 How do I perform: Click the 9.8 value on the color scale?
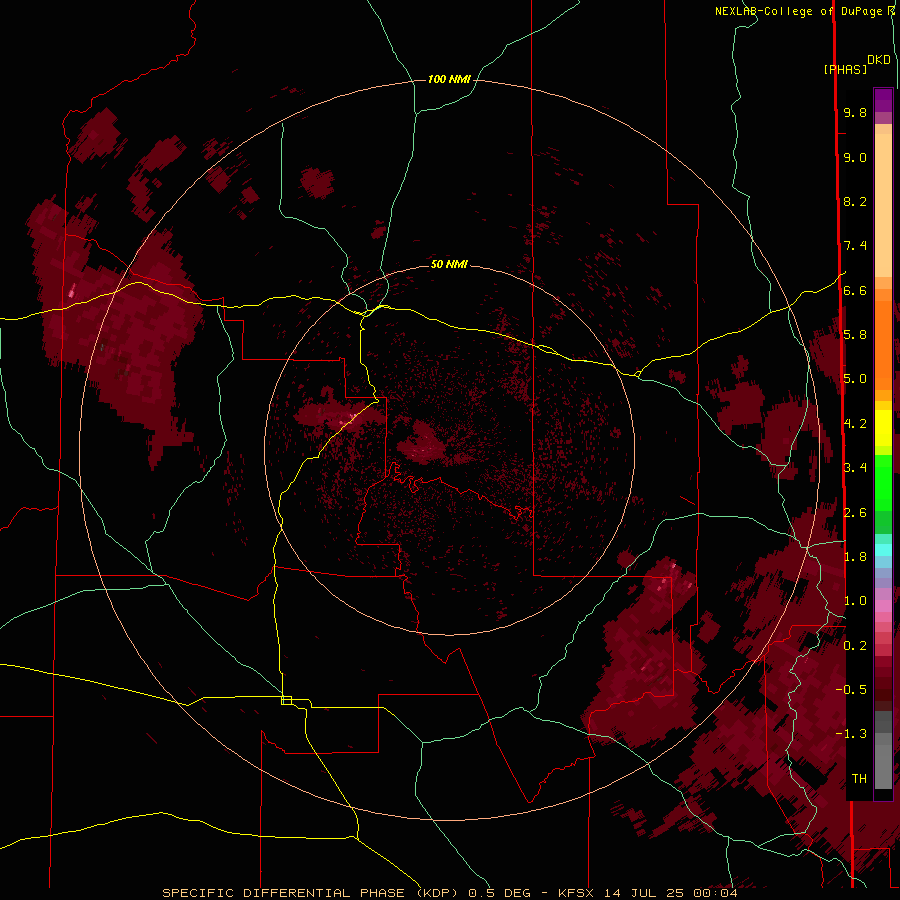pos(855,112)
